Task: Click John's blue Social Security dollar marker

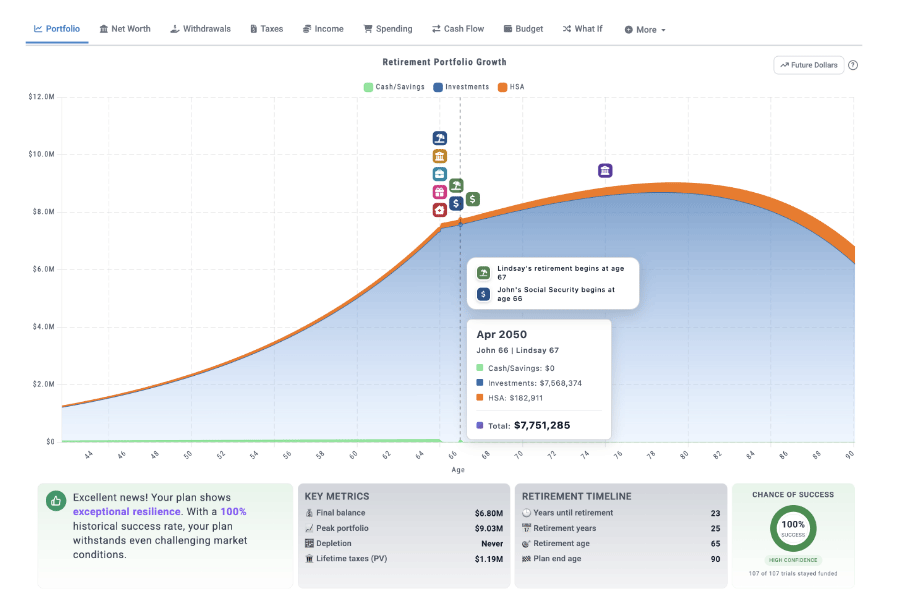Action: pyautogui.click(x=456, y=202)
